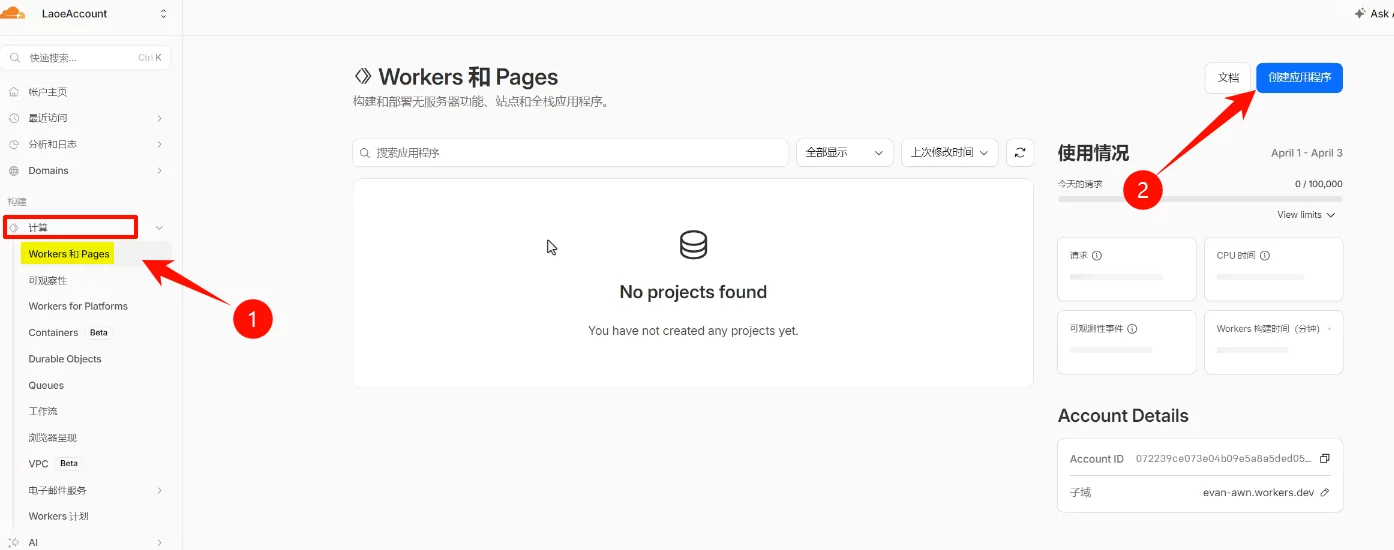
Task: Click info icon next to 可观测性事件
Action: tap(1132, 329)
